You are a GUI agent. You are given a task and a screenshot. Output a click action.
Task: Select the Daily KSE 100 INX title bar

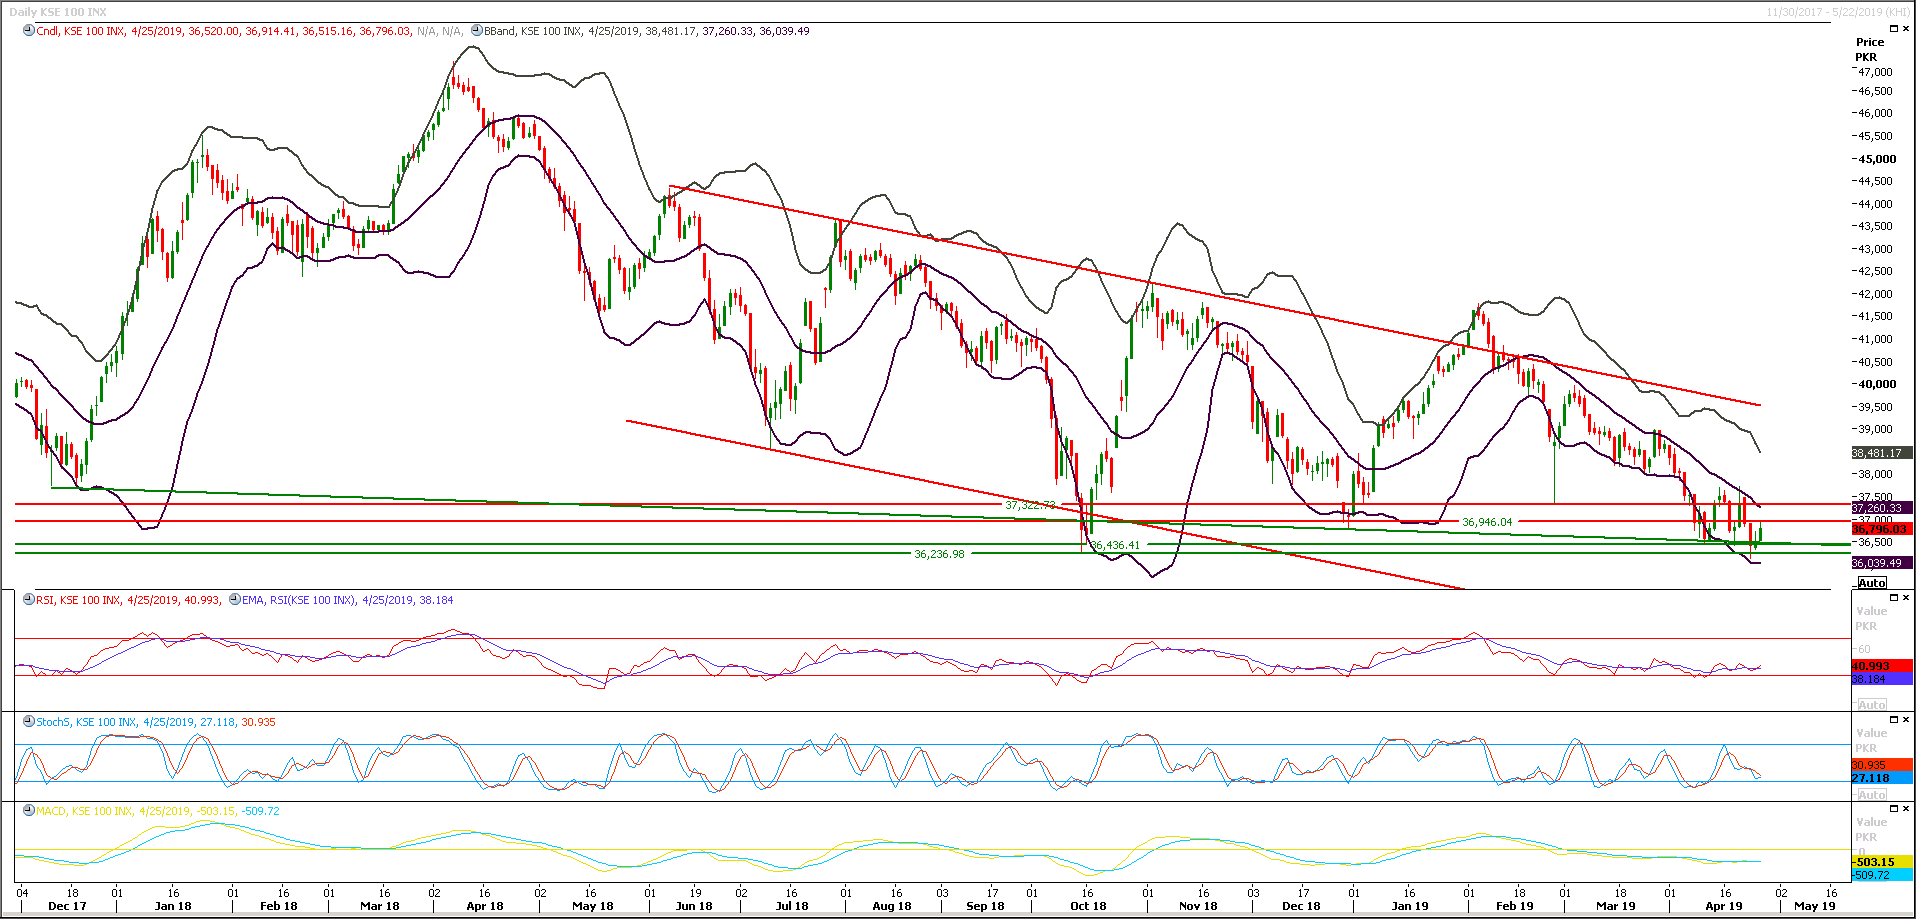click(60, 11)
